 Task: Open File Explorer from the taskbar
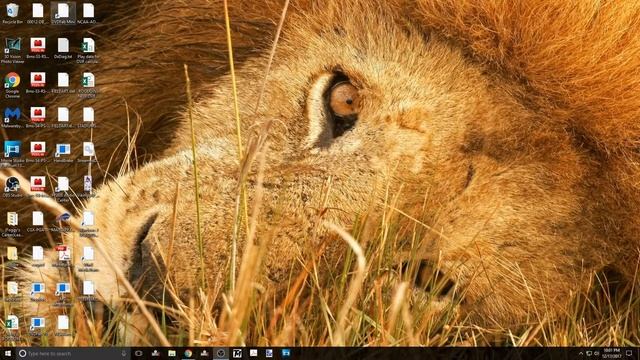tap(172, 353)
